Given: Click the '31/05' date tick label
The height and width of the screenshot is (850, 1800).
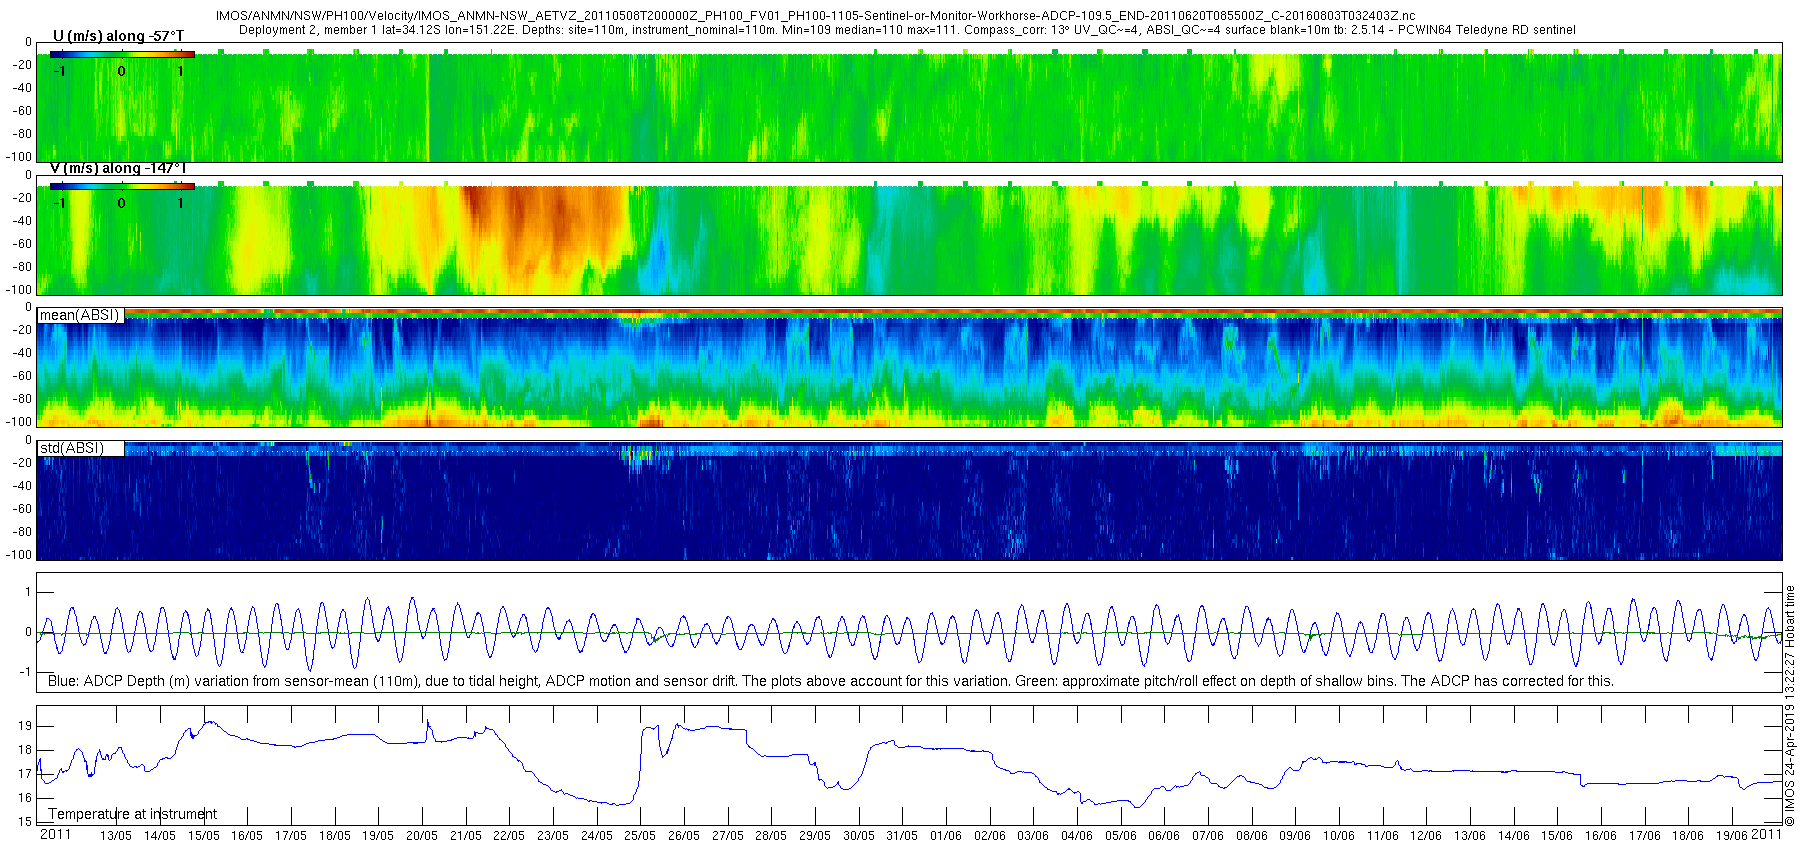Looking at the screenshot, I should coord(902,836).
